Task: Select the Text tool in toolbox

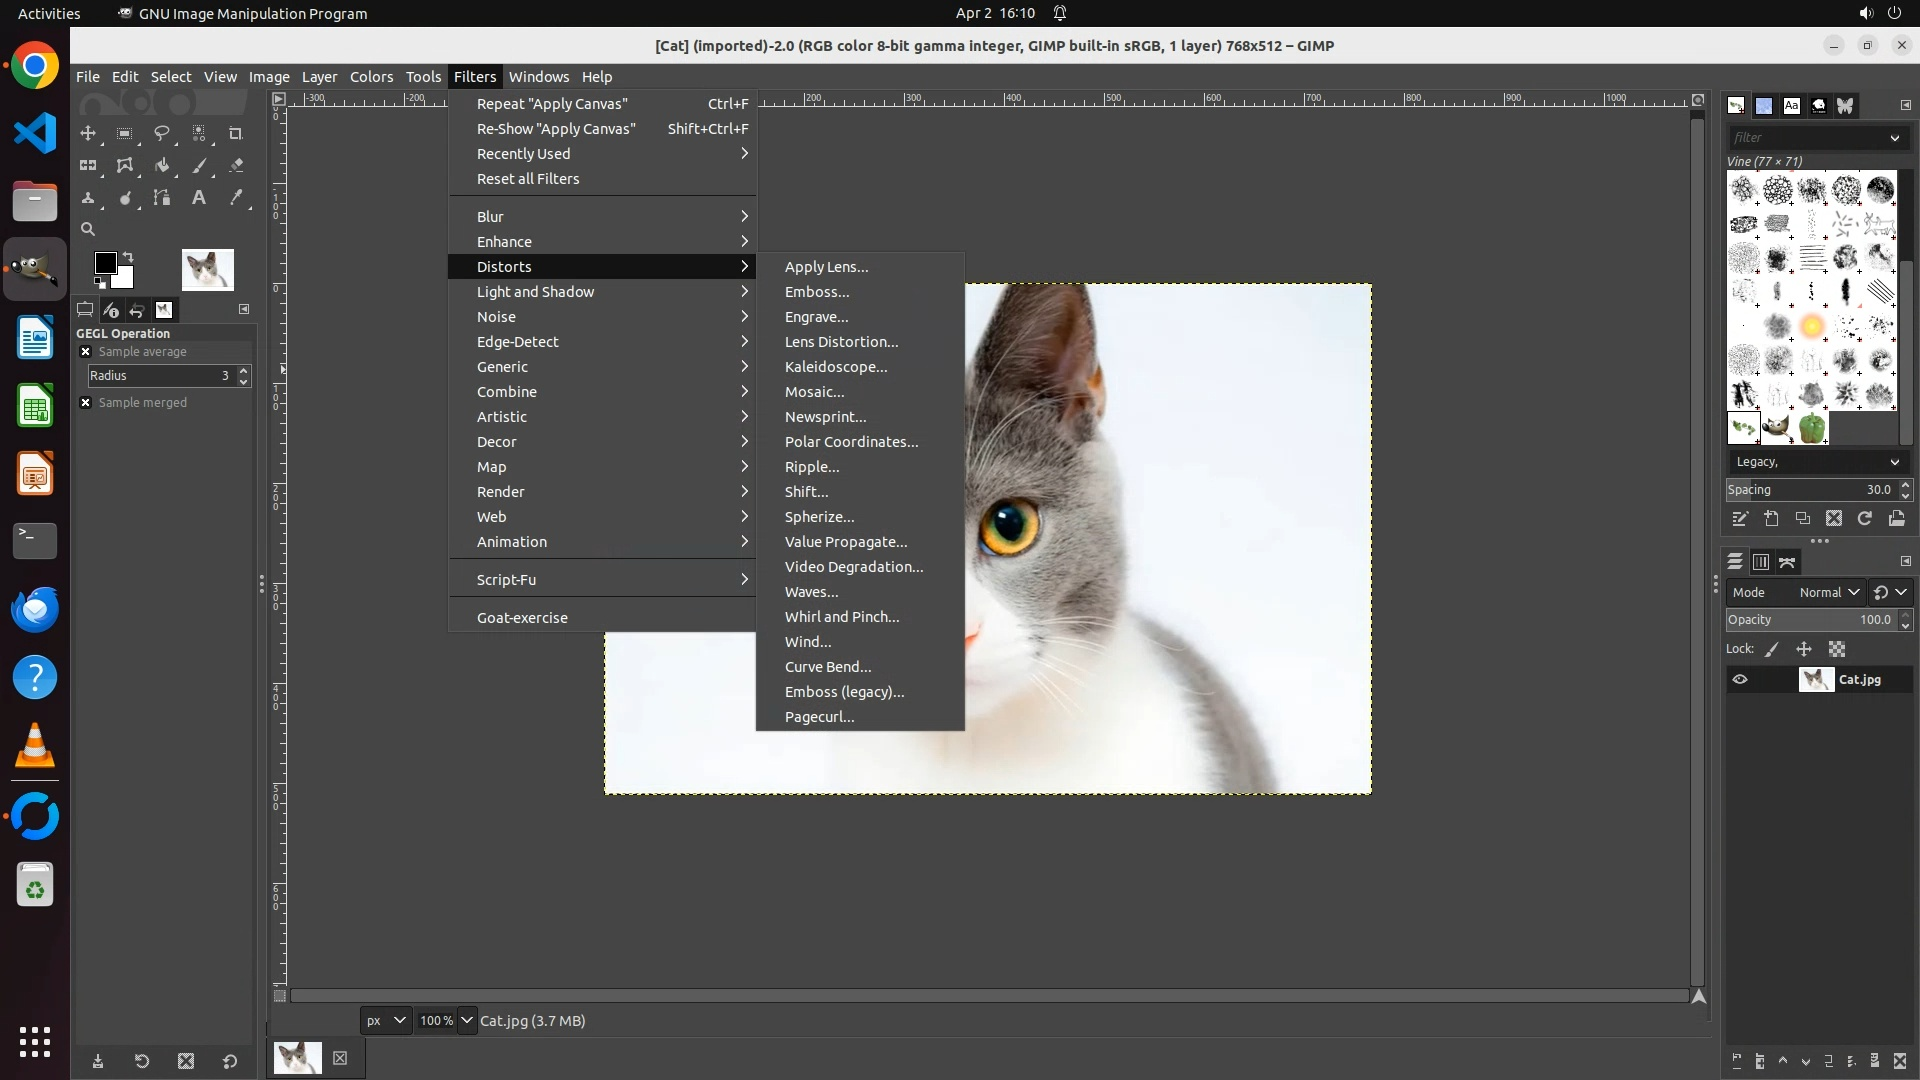Action: 199,198
